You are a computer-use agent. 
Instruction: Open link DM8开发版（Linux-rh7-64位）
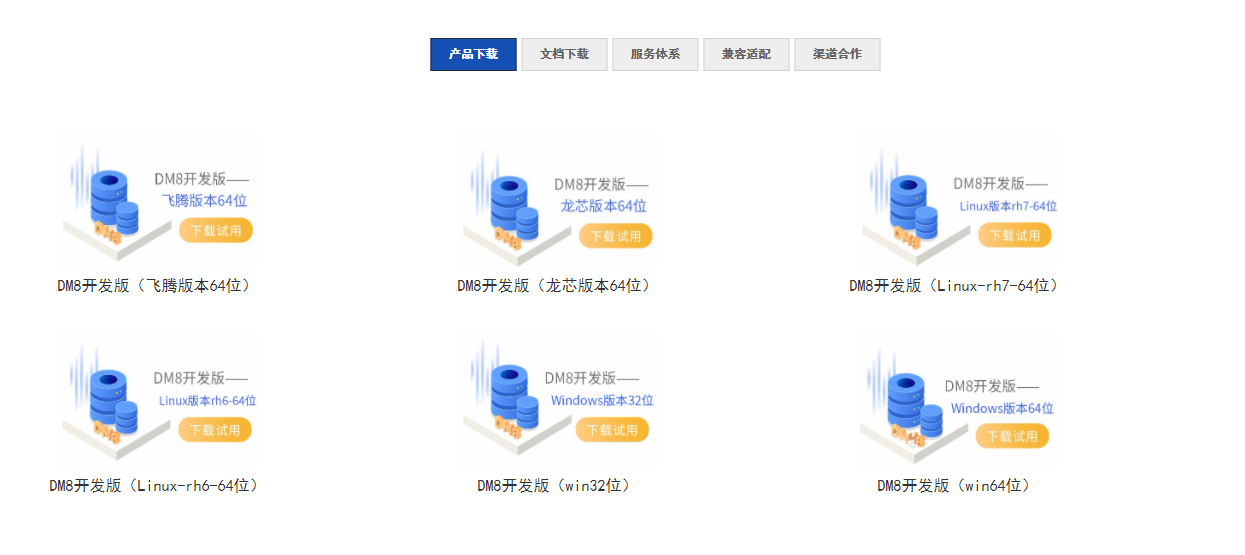(x=954, y=285)
